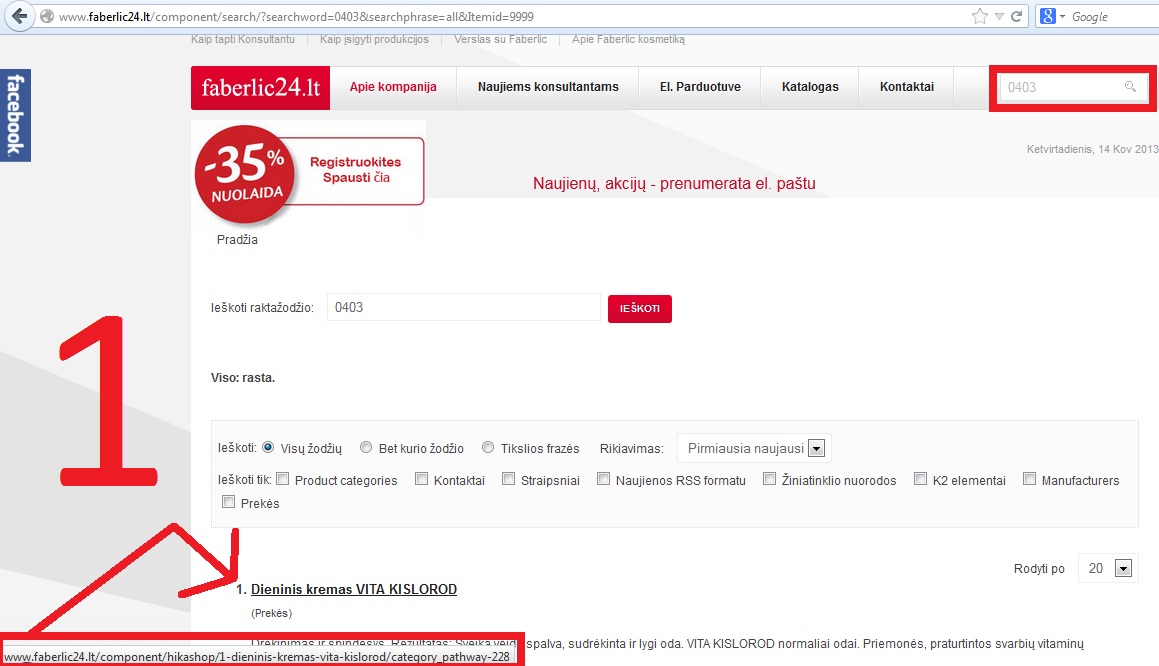This screenshot has height=666, width=1159.
Task: Click the red IEŠKOTI button
Action: [640, 308]
